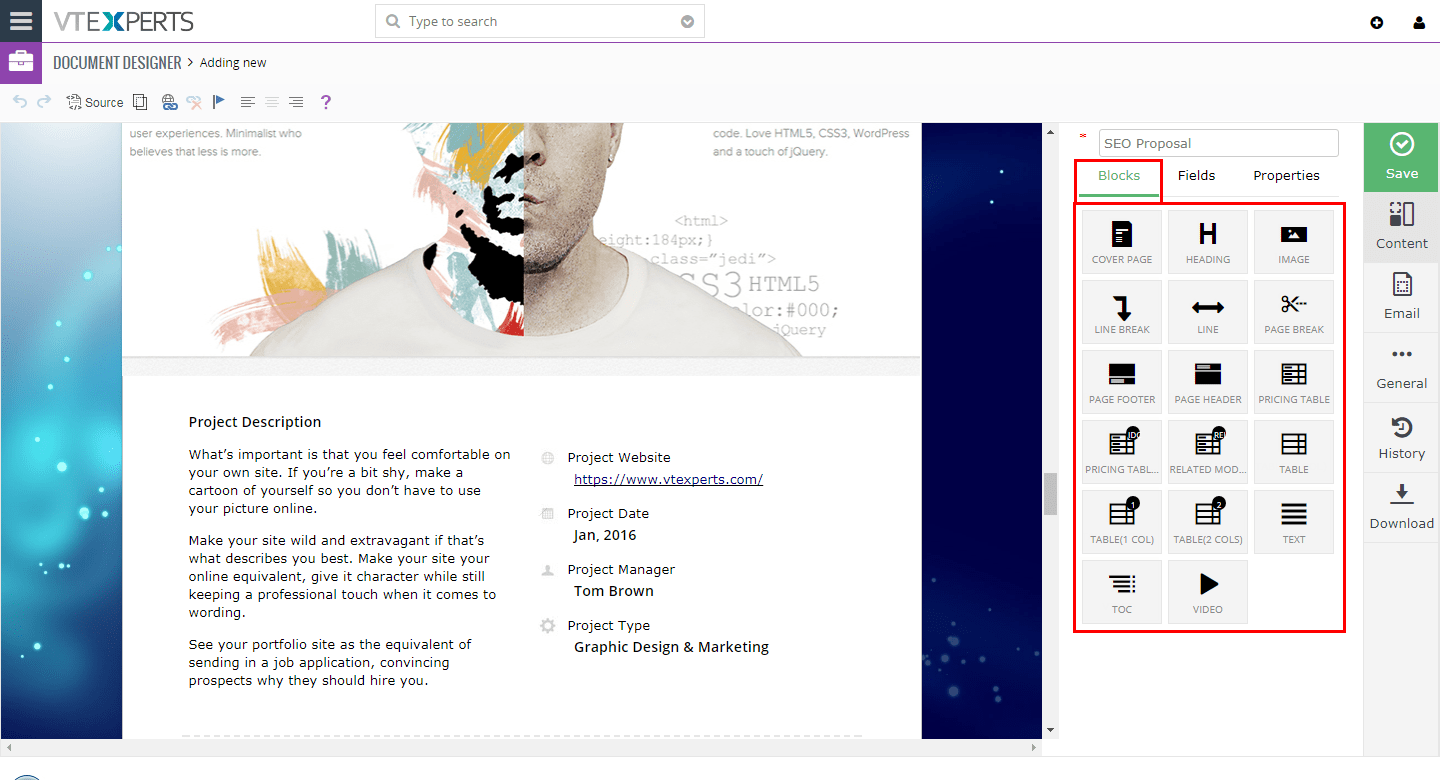Open the vtexperts.com project website link
1440x780 pixels.
point(668,479)
